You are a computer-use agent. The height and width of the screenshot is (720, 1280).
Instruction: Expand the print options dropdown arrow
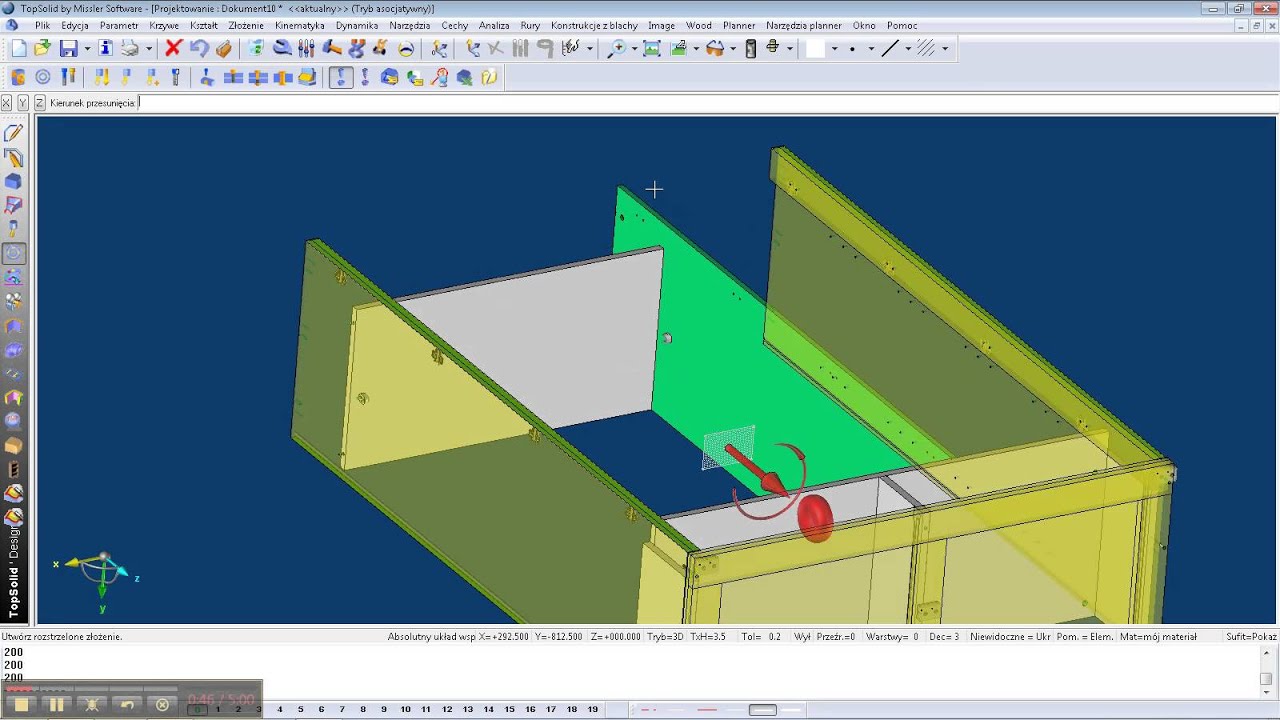149,48
